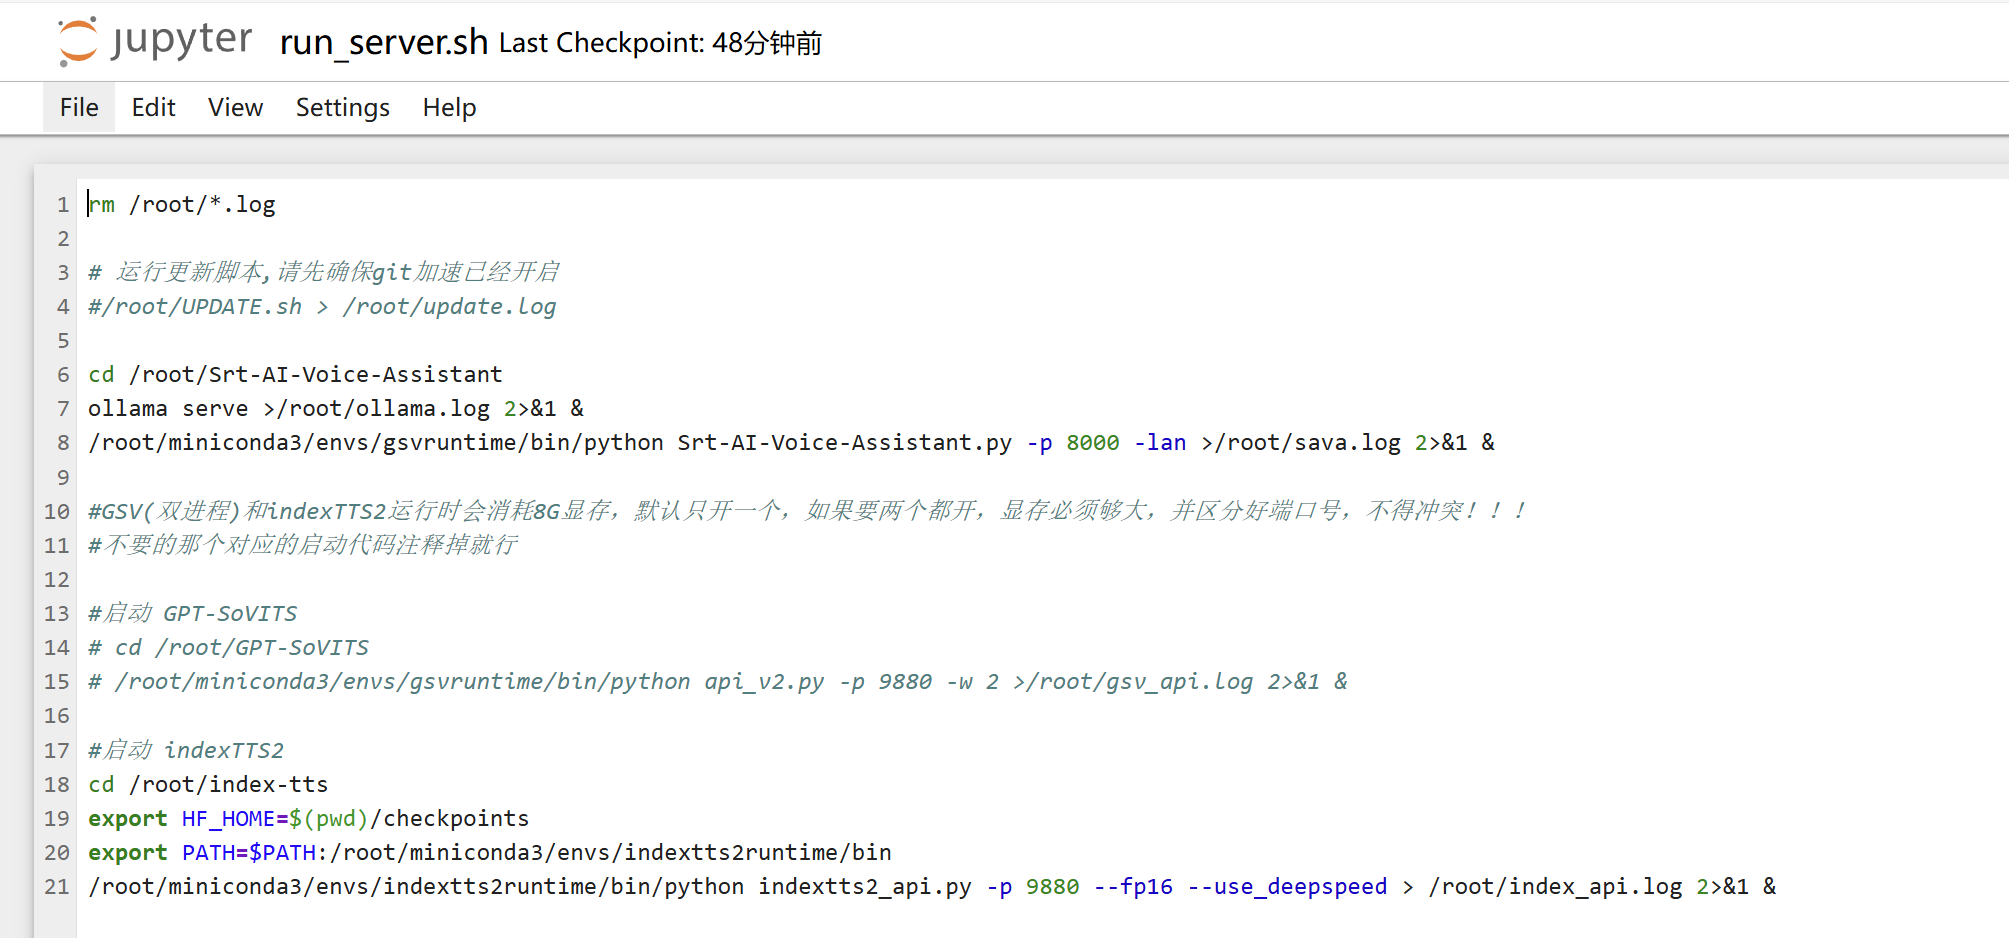Click the '#启动 indexTTS2' comment
This screenshot has width=2009, height=938.
coord(186,750)
